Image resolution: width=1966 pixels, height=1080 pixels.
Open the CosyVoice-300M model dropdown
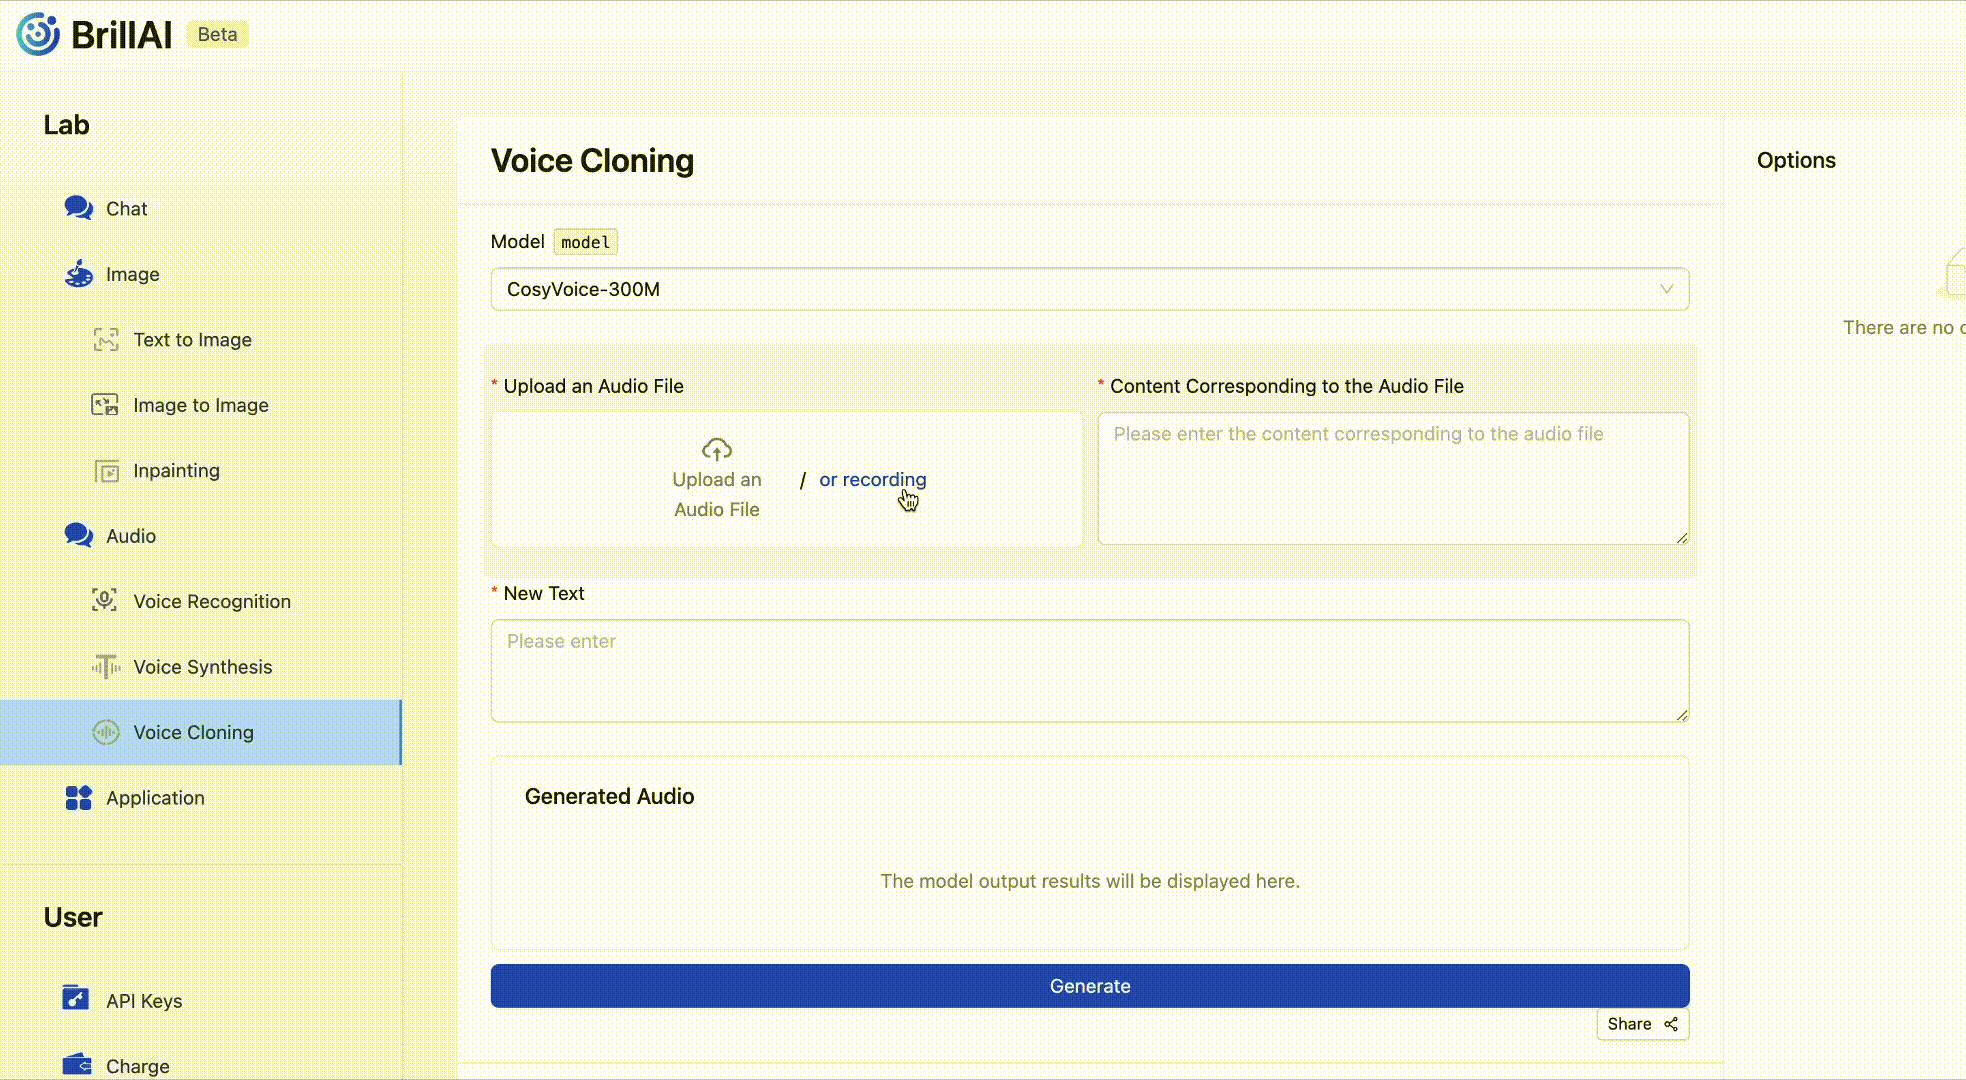tap(1088, 289)
